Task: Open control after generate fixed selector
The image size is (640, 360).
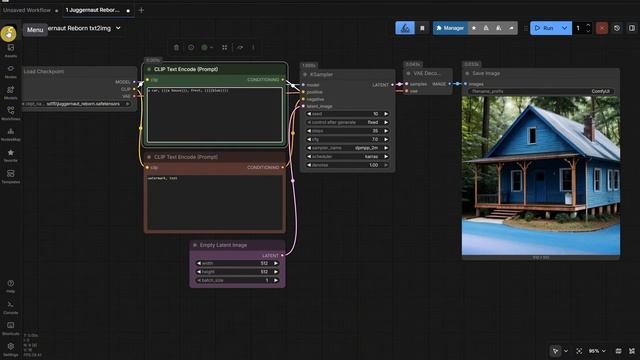Action: [347, 122]
